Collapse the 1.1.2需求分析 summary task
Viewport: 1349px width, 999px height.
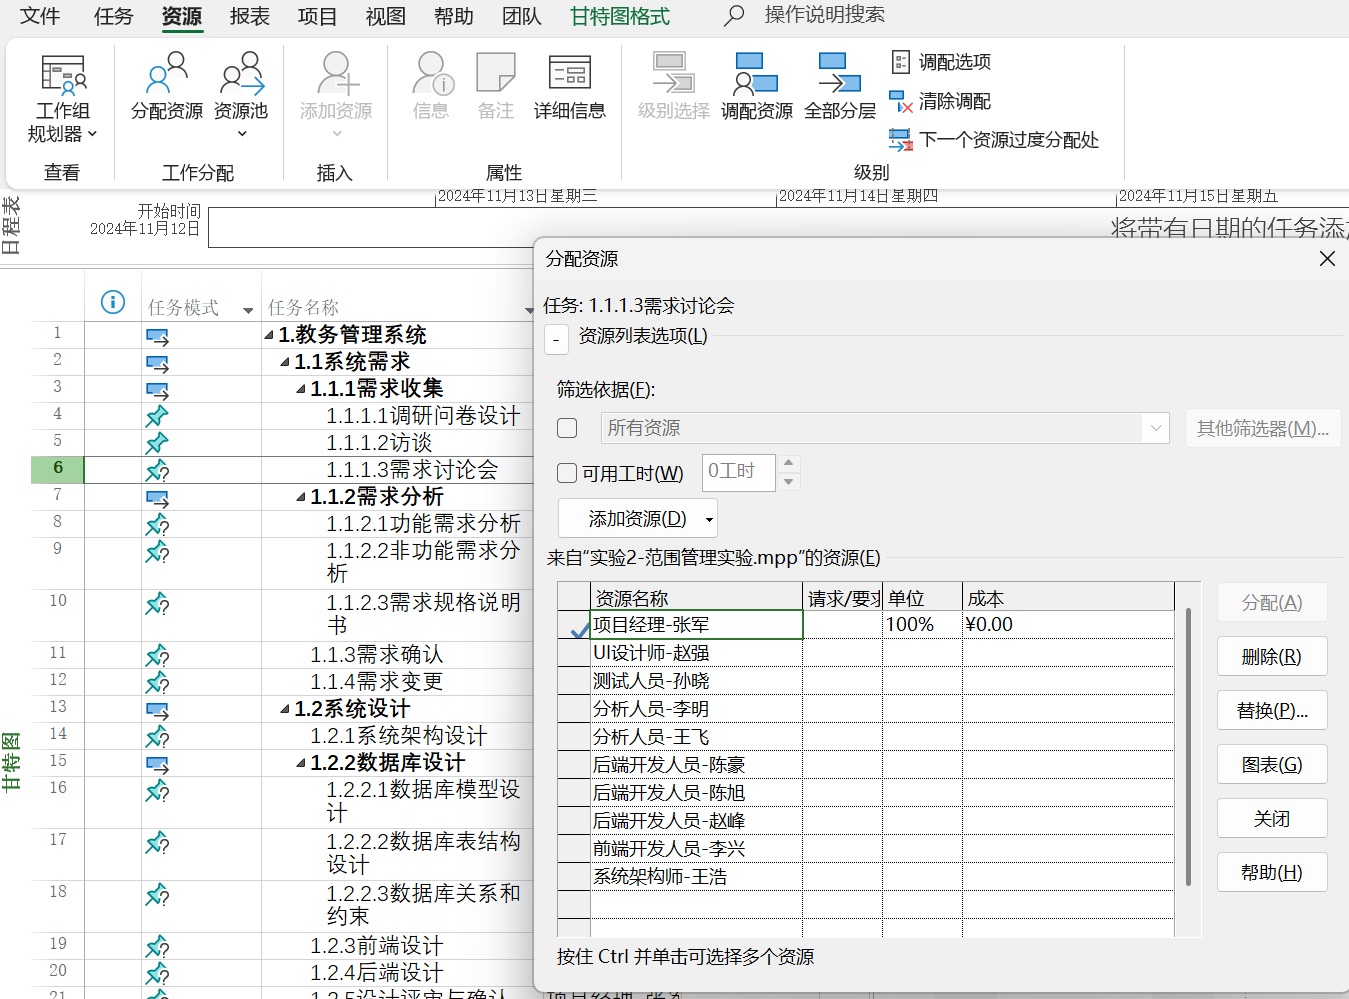(x=301, y=496)
